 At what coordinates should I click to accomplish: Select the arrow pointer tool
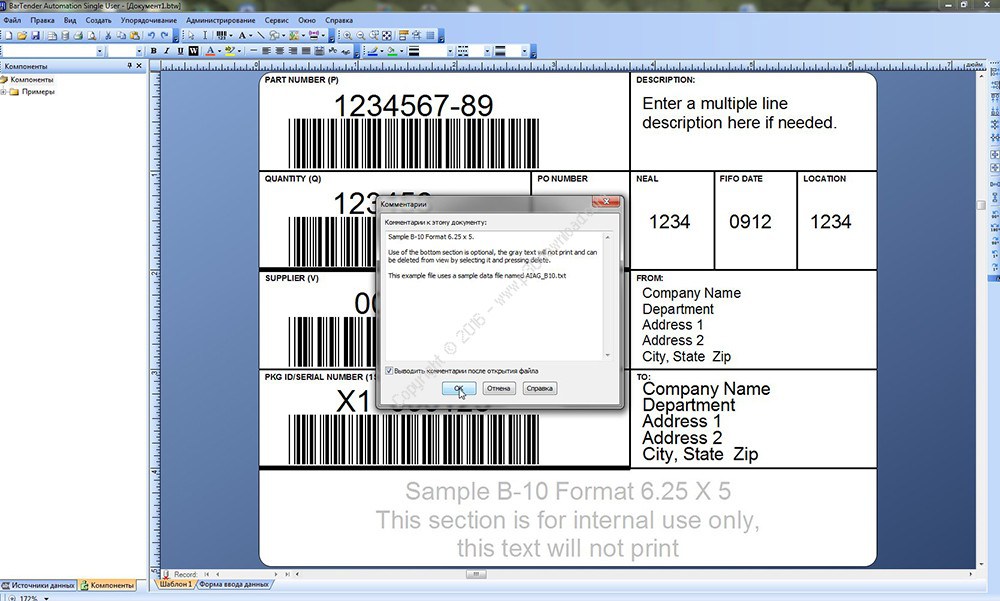(x=191, y=36)
